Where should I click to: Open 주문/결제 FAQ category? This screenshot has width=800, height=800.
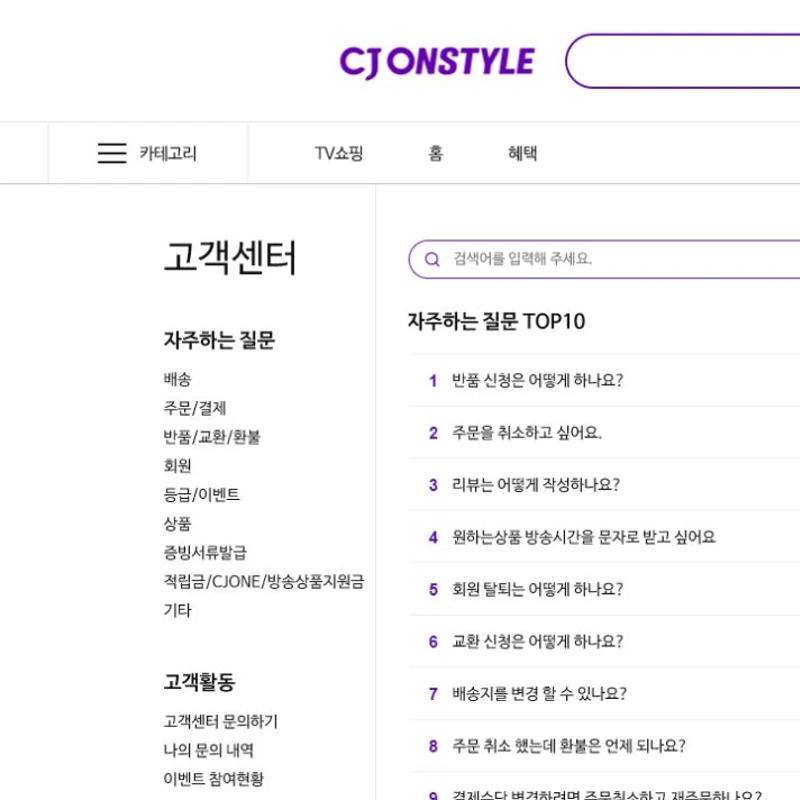point(194,408)
